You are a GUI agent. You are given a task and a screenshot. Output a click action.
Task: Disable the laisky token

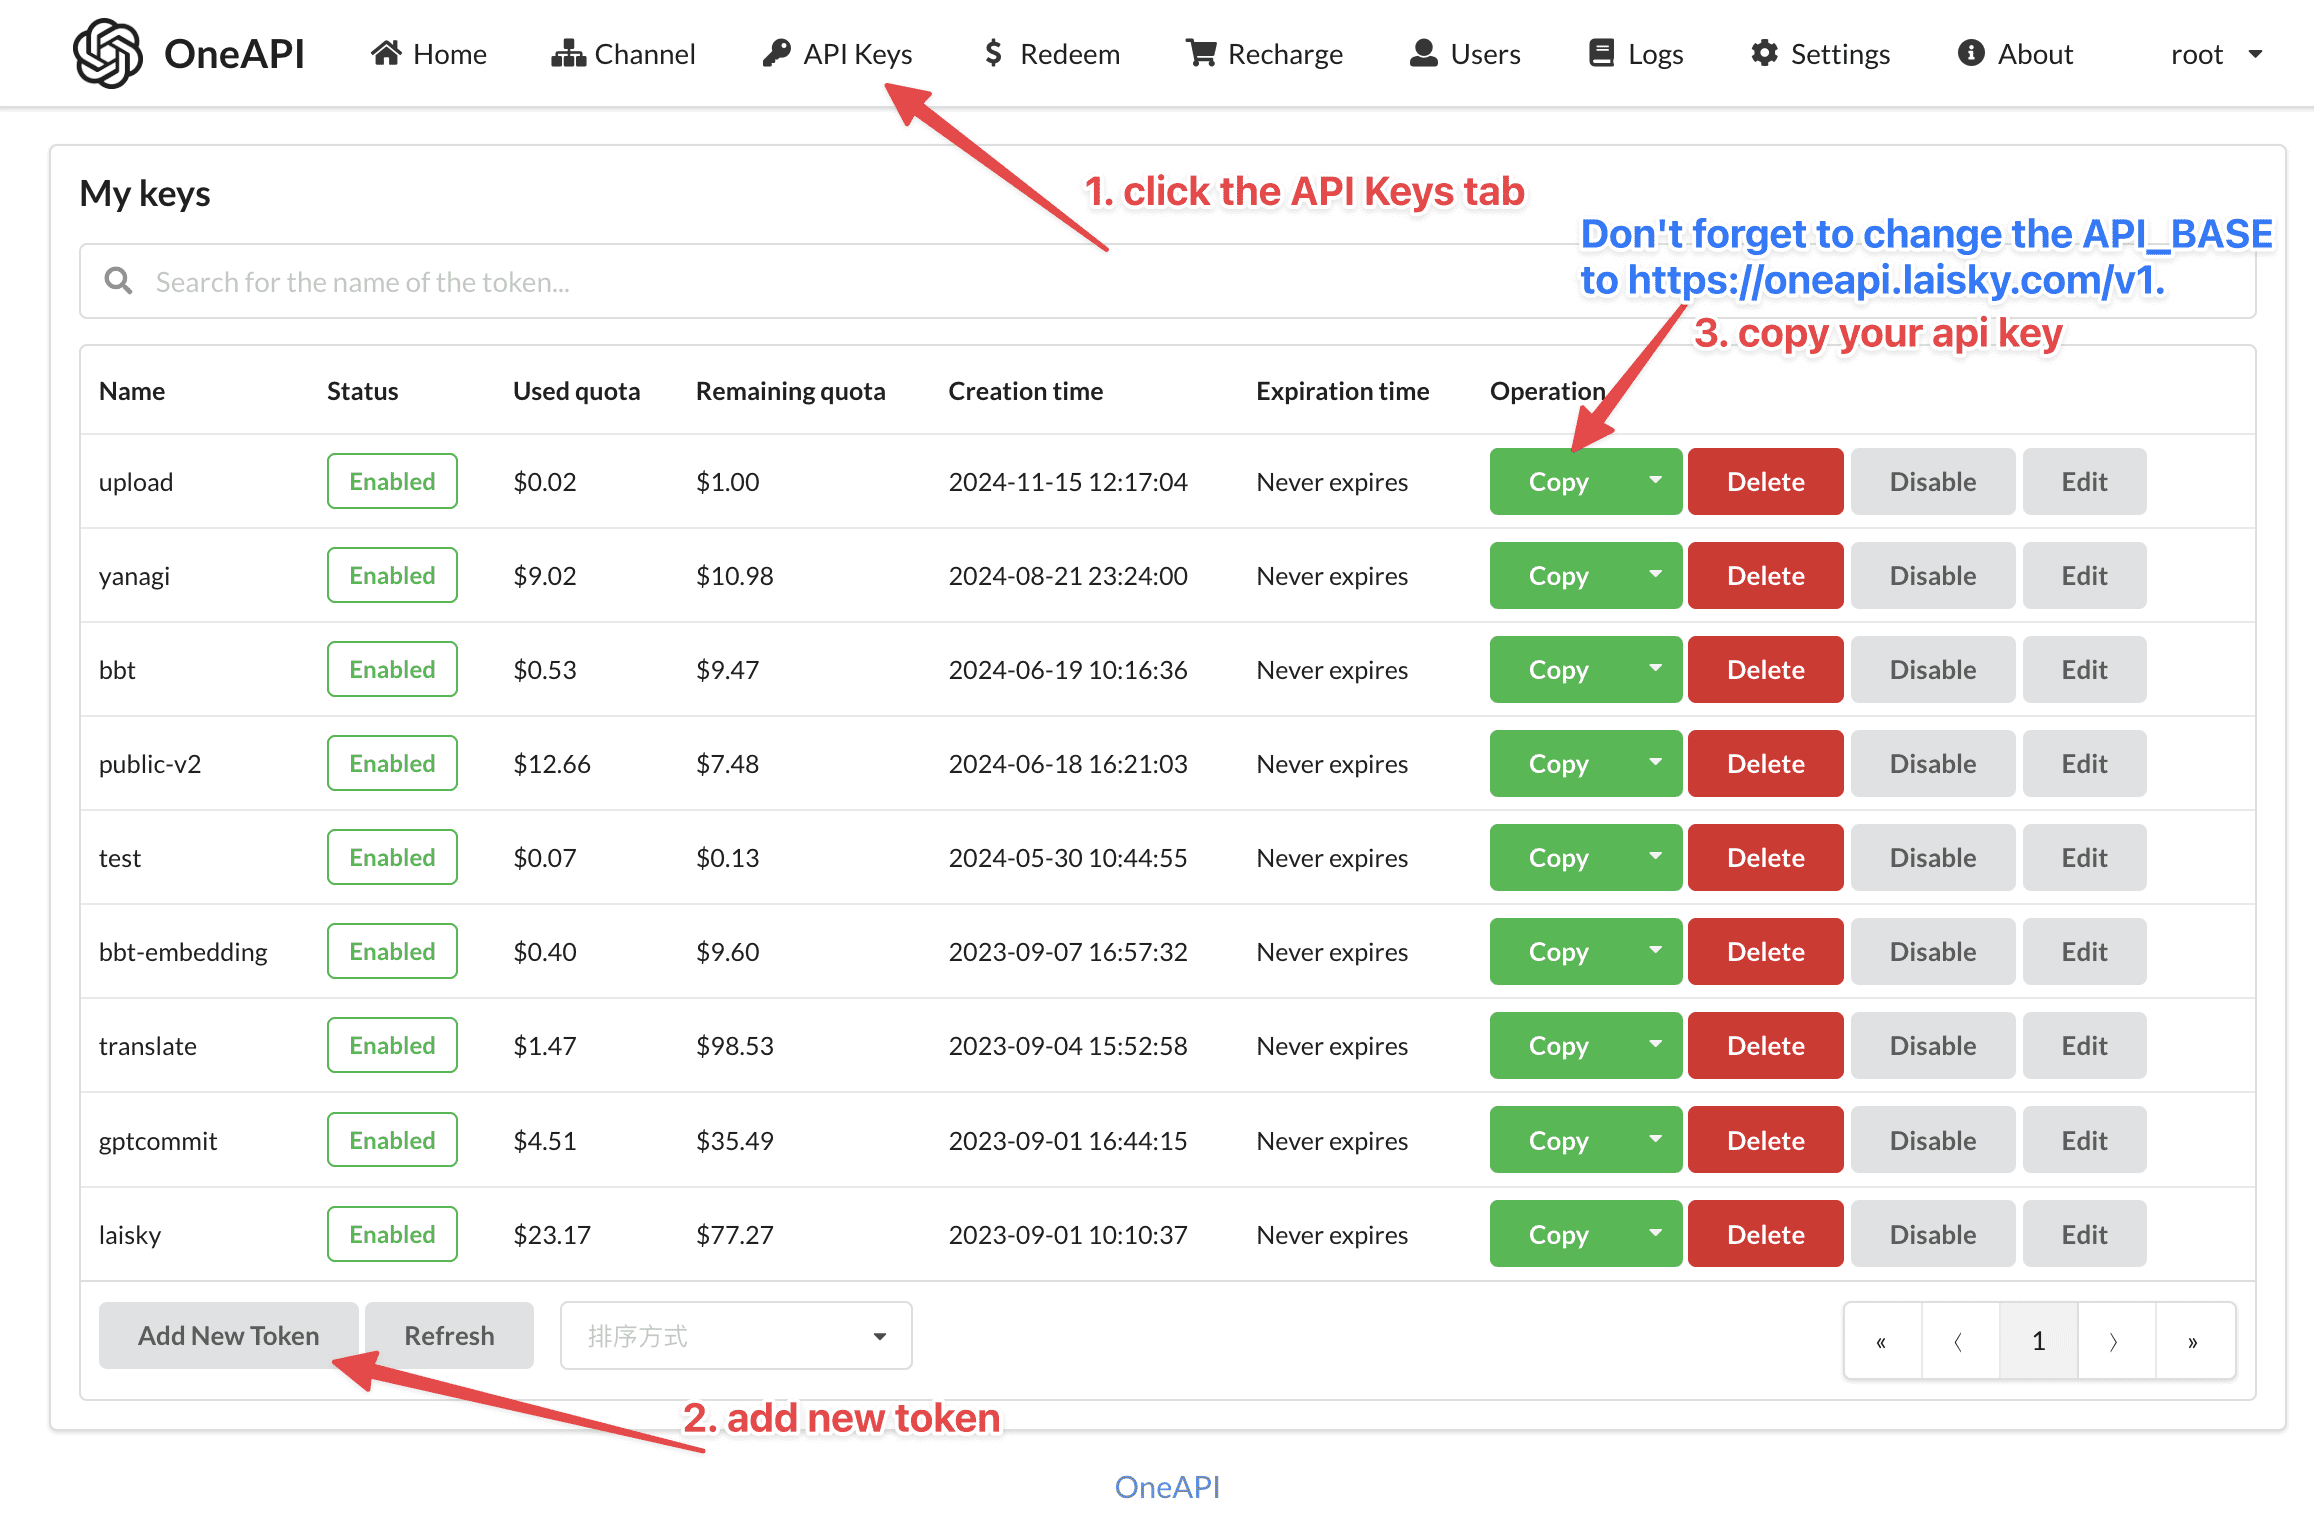(x=1931, y=1235)
